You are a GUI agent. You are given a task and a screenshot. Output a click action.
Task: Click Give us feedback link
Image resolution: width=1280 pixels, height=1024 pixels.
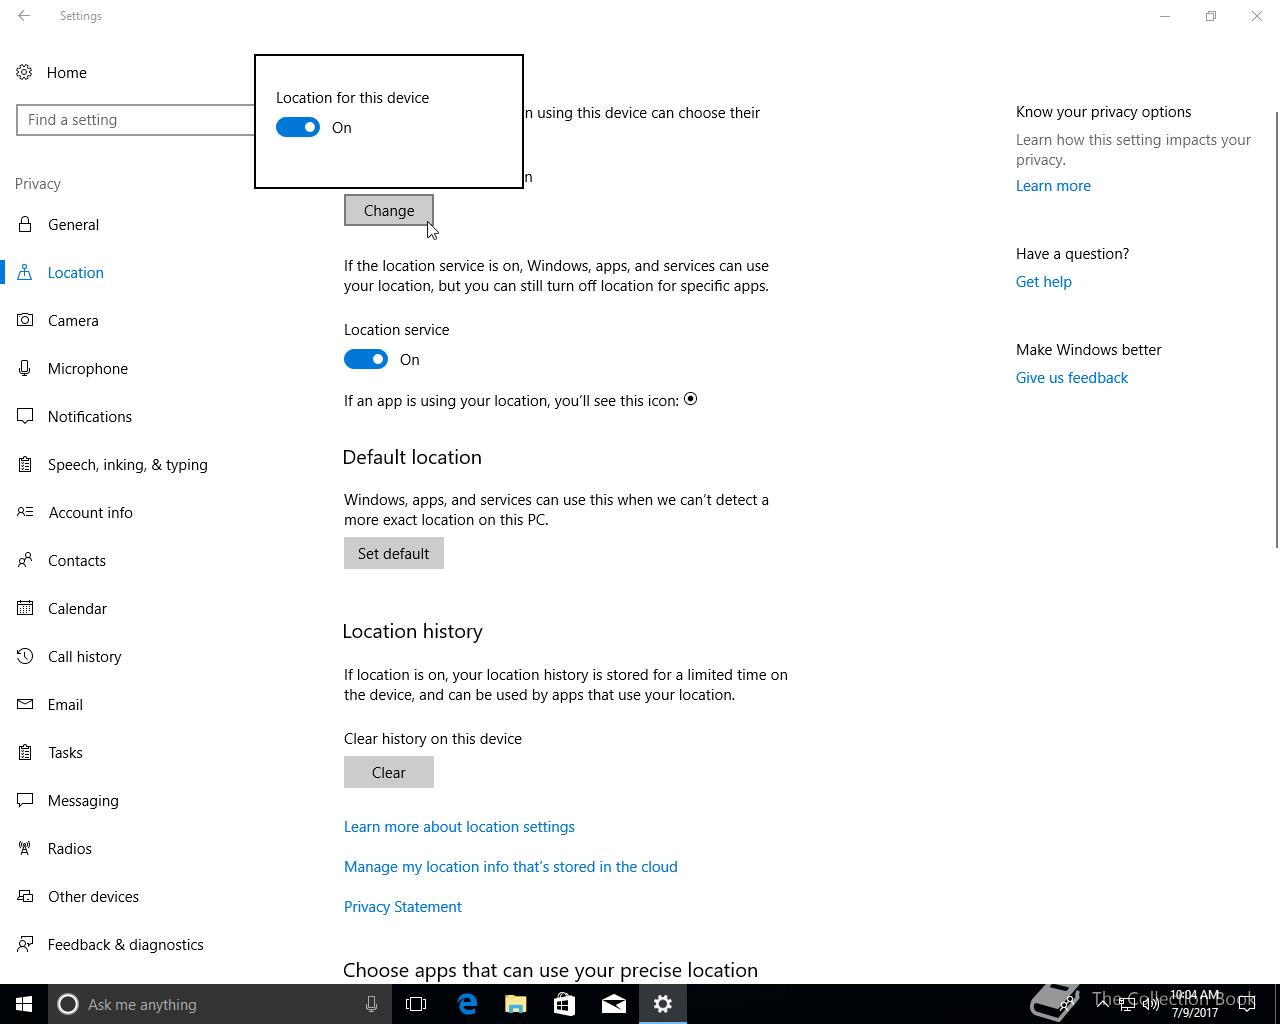click(x=1072, y=378)
